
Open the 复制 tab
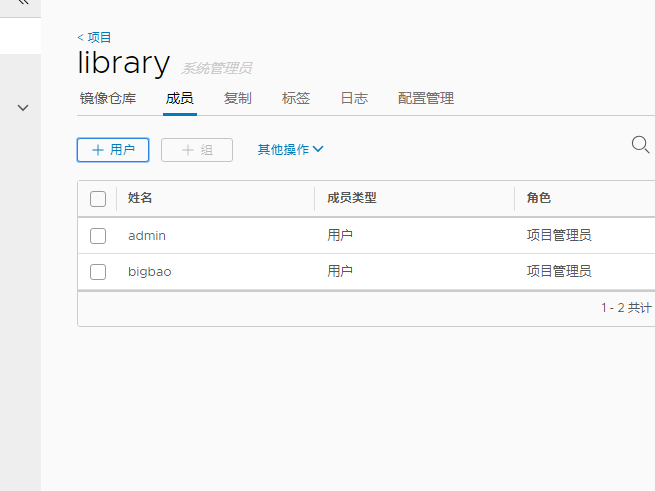[x=238, y=99]
